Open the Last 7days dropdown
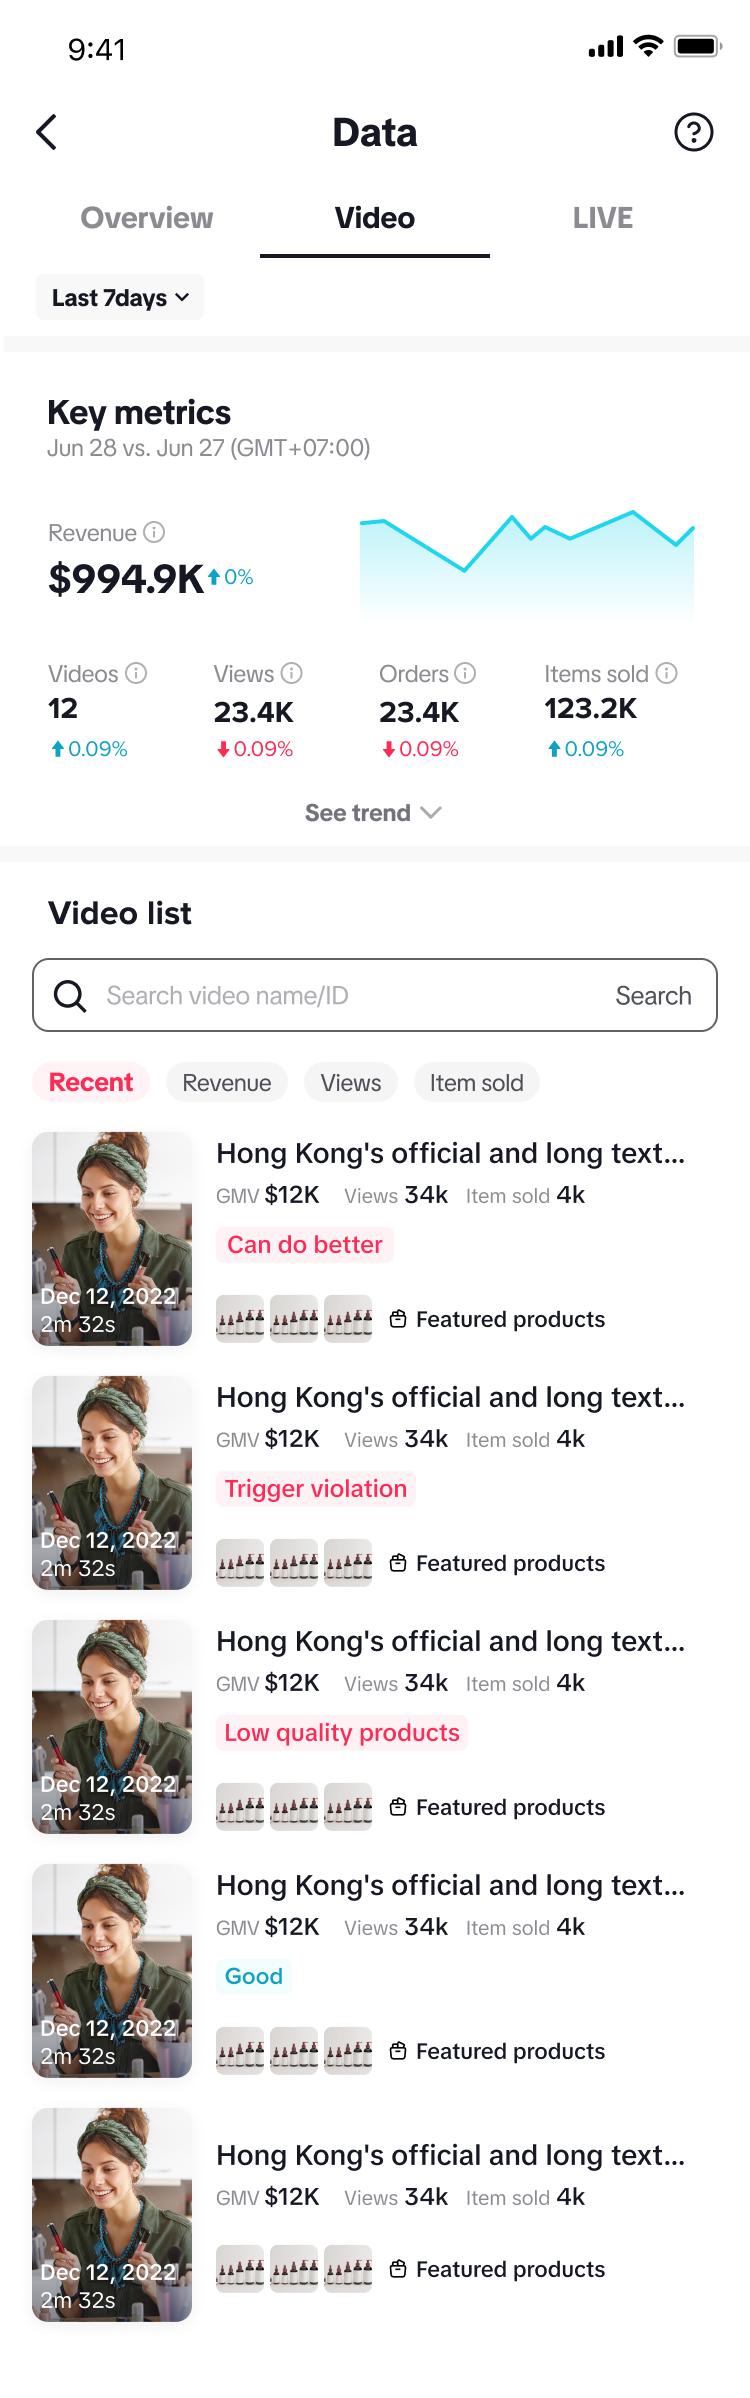Viewport: 750px width, 2398px height. coord(120,298)
